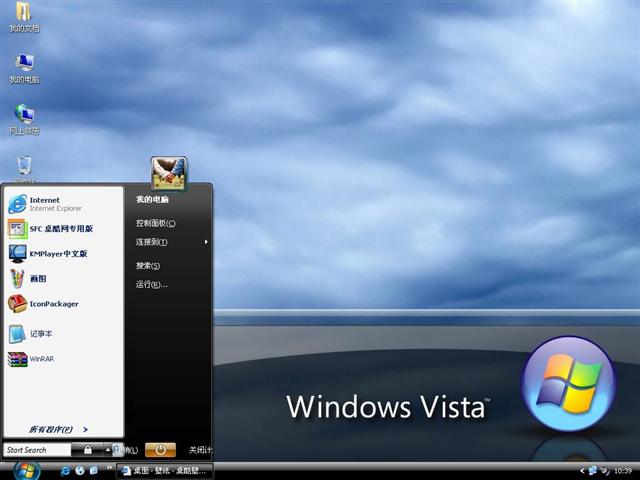
Task: Click the network tray icon
Action: [x=593, y=471]
